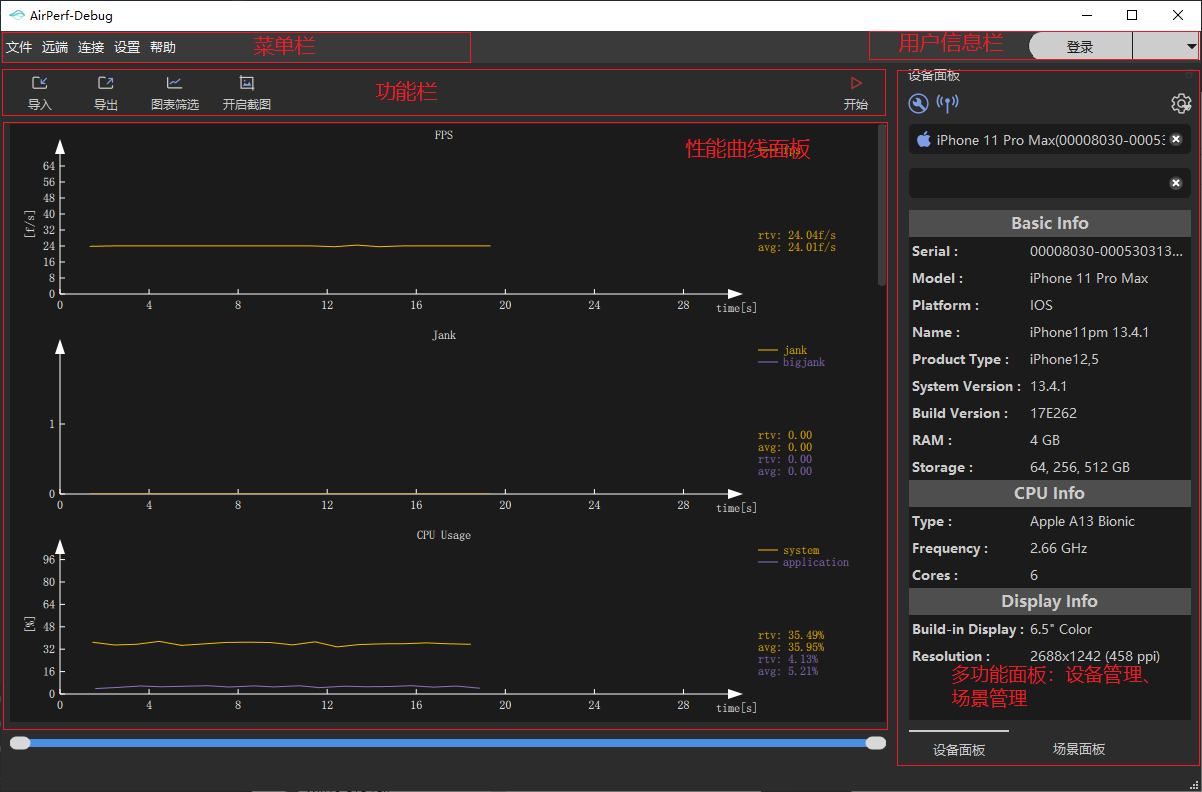
Task: Click the serial value 00008030-000530313...
Action: click(x=1106, y=251)
